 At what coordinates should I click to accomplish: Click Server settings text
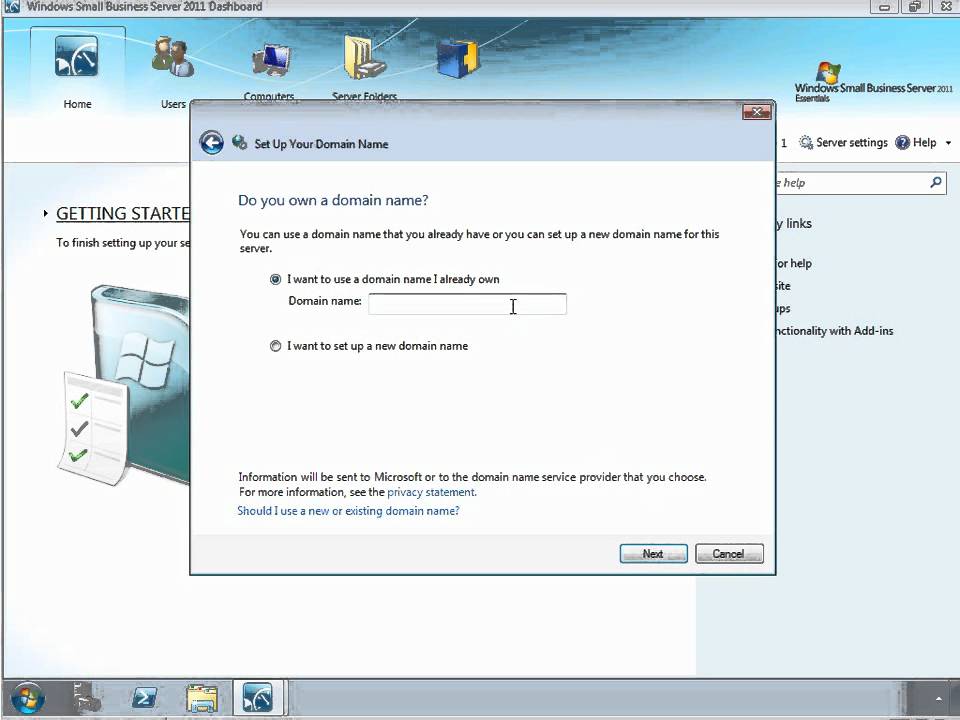coord(852,143)
